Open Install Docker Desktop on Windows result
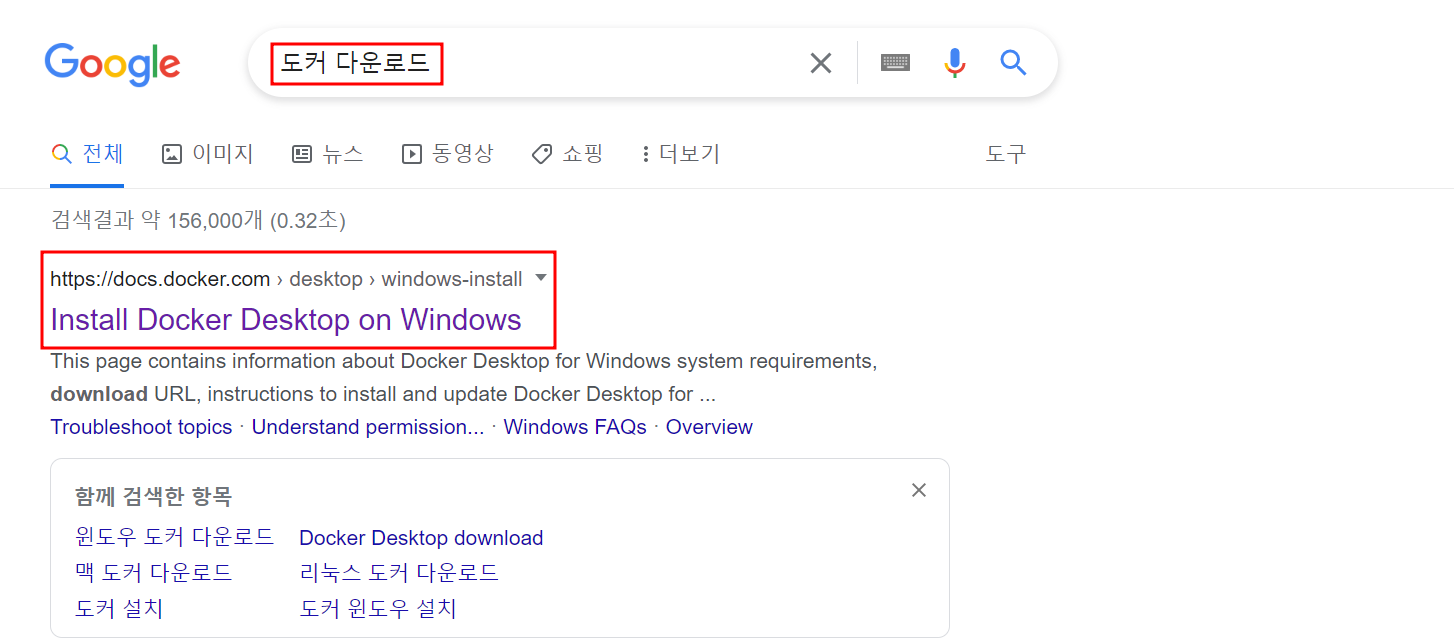 pyautogui.click(x=286, y=320)
